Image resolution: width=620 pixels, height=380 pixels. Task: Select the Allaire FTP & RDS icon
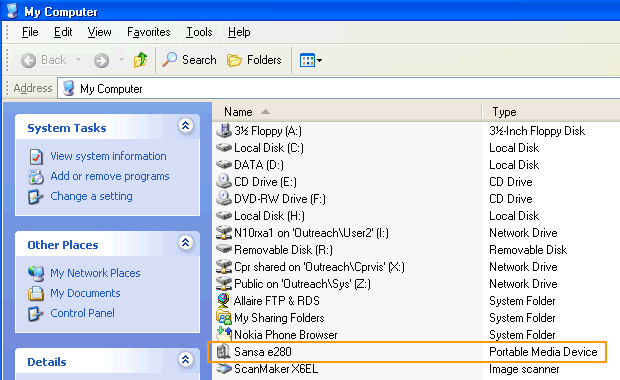(x=223, y=301)
